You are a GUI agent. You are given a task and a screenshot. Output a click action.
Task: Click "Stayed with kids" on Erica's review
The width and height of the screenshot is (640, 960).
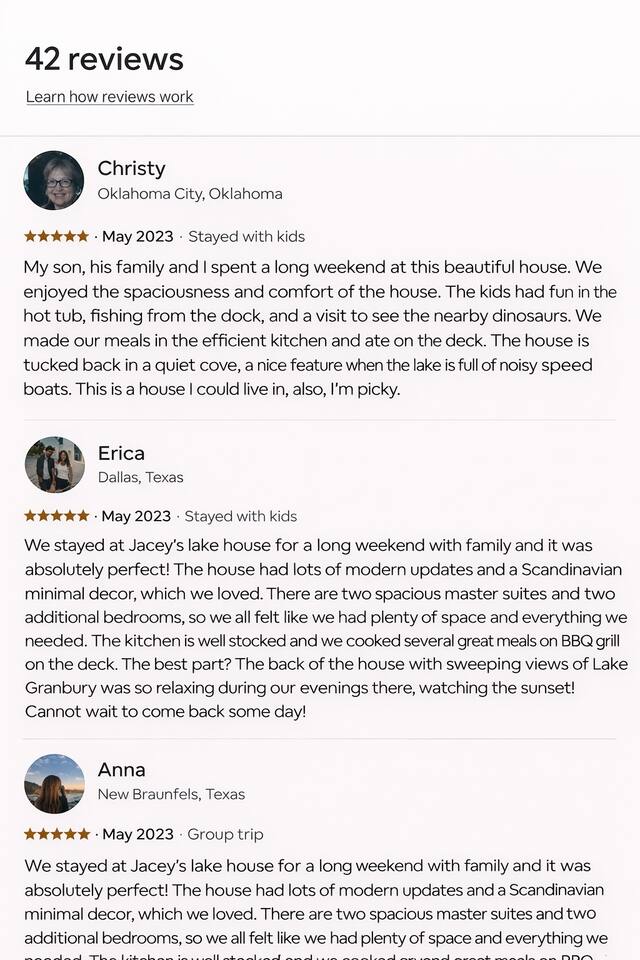tap(240, 516)
